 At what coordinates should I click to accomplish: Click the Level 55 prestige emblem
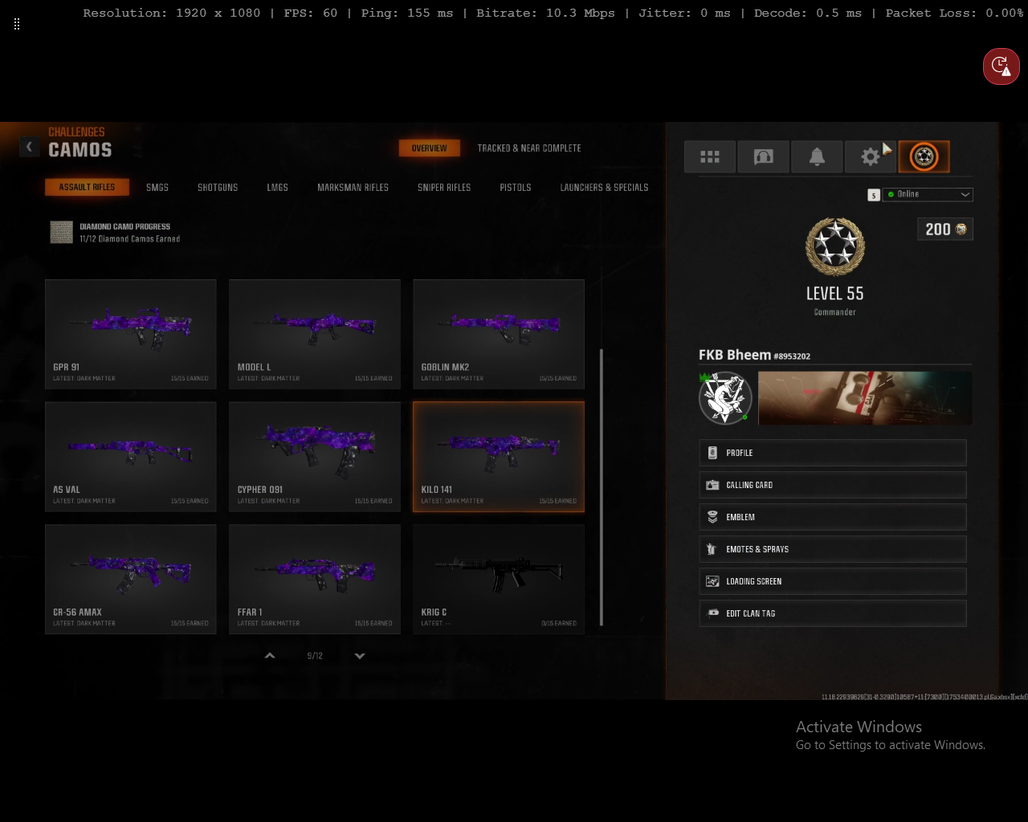click(835, 246)
